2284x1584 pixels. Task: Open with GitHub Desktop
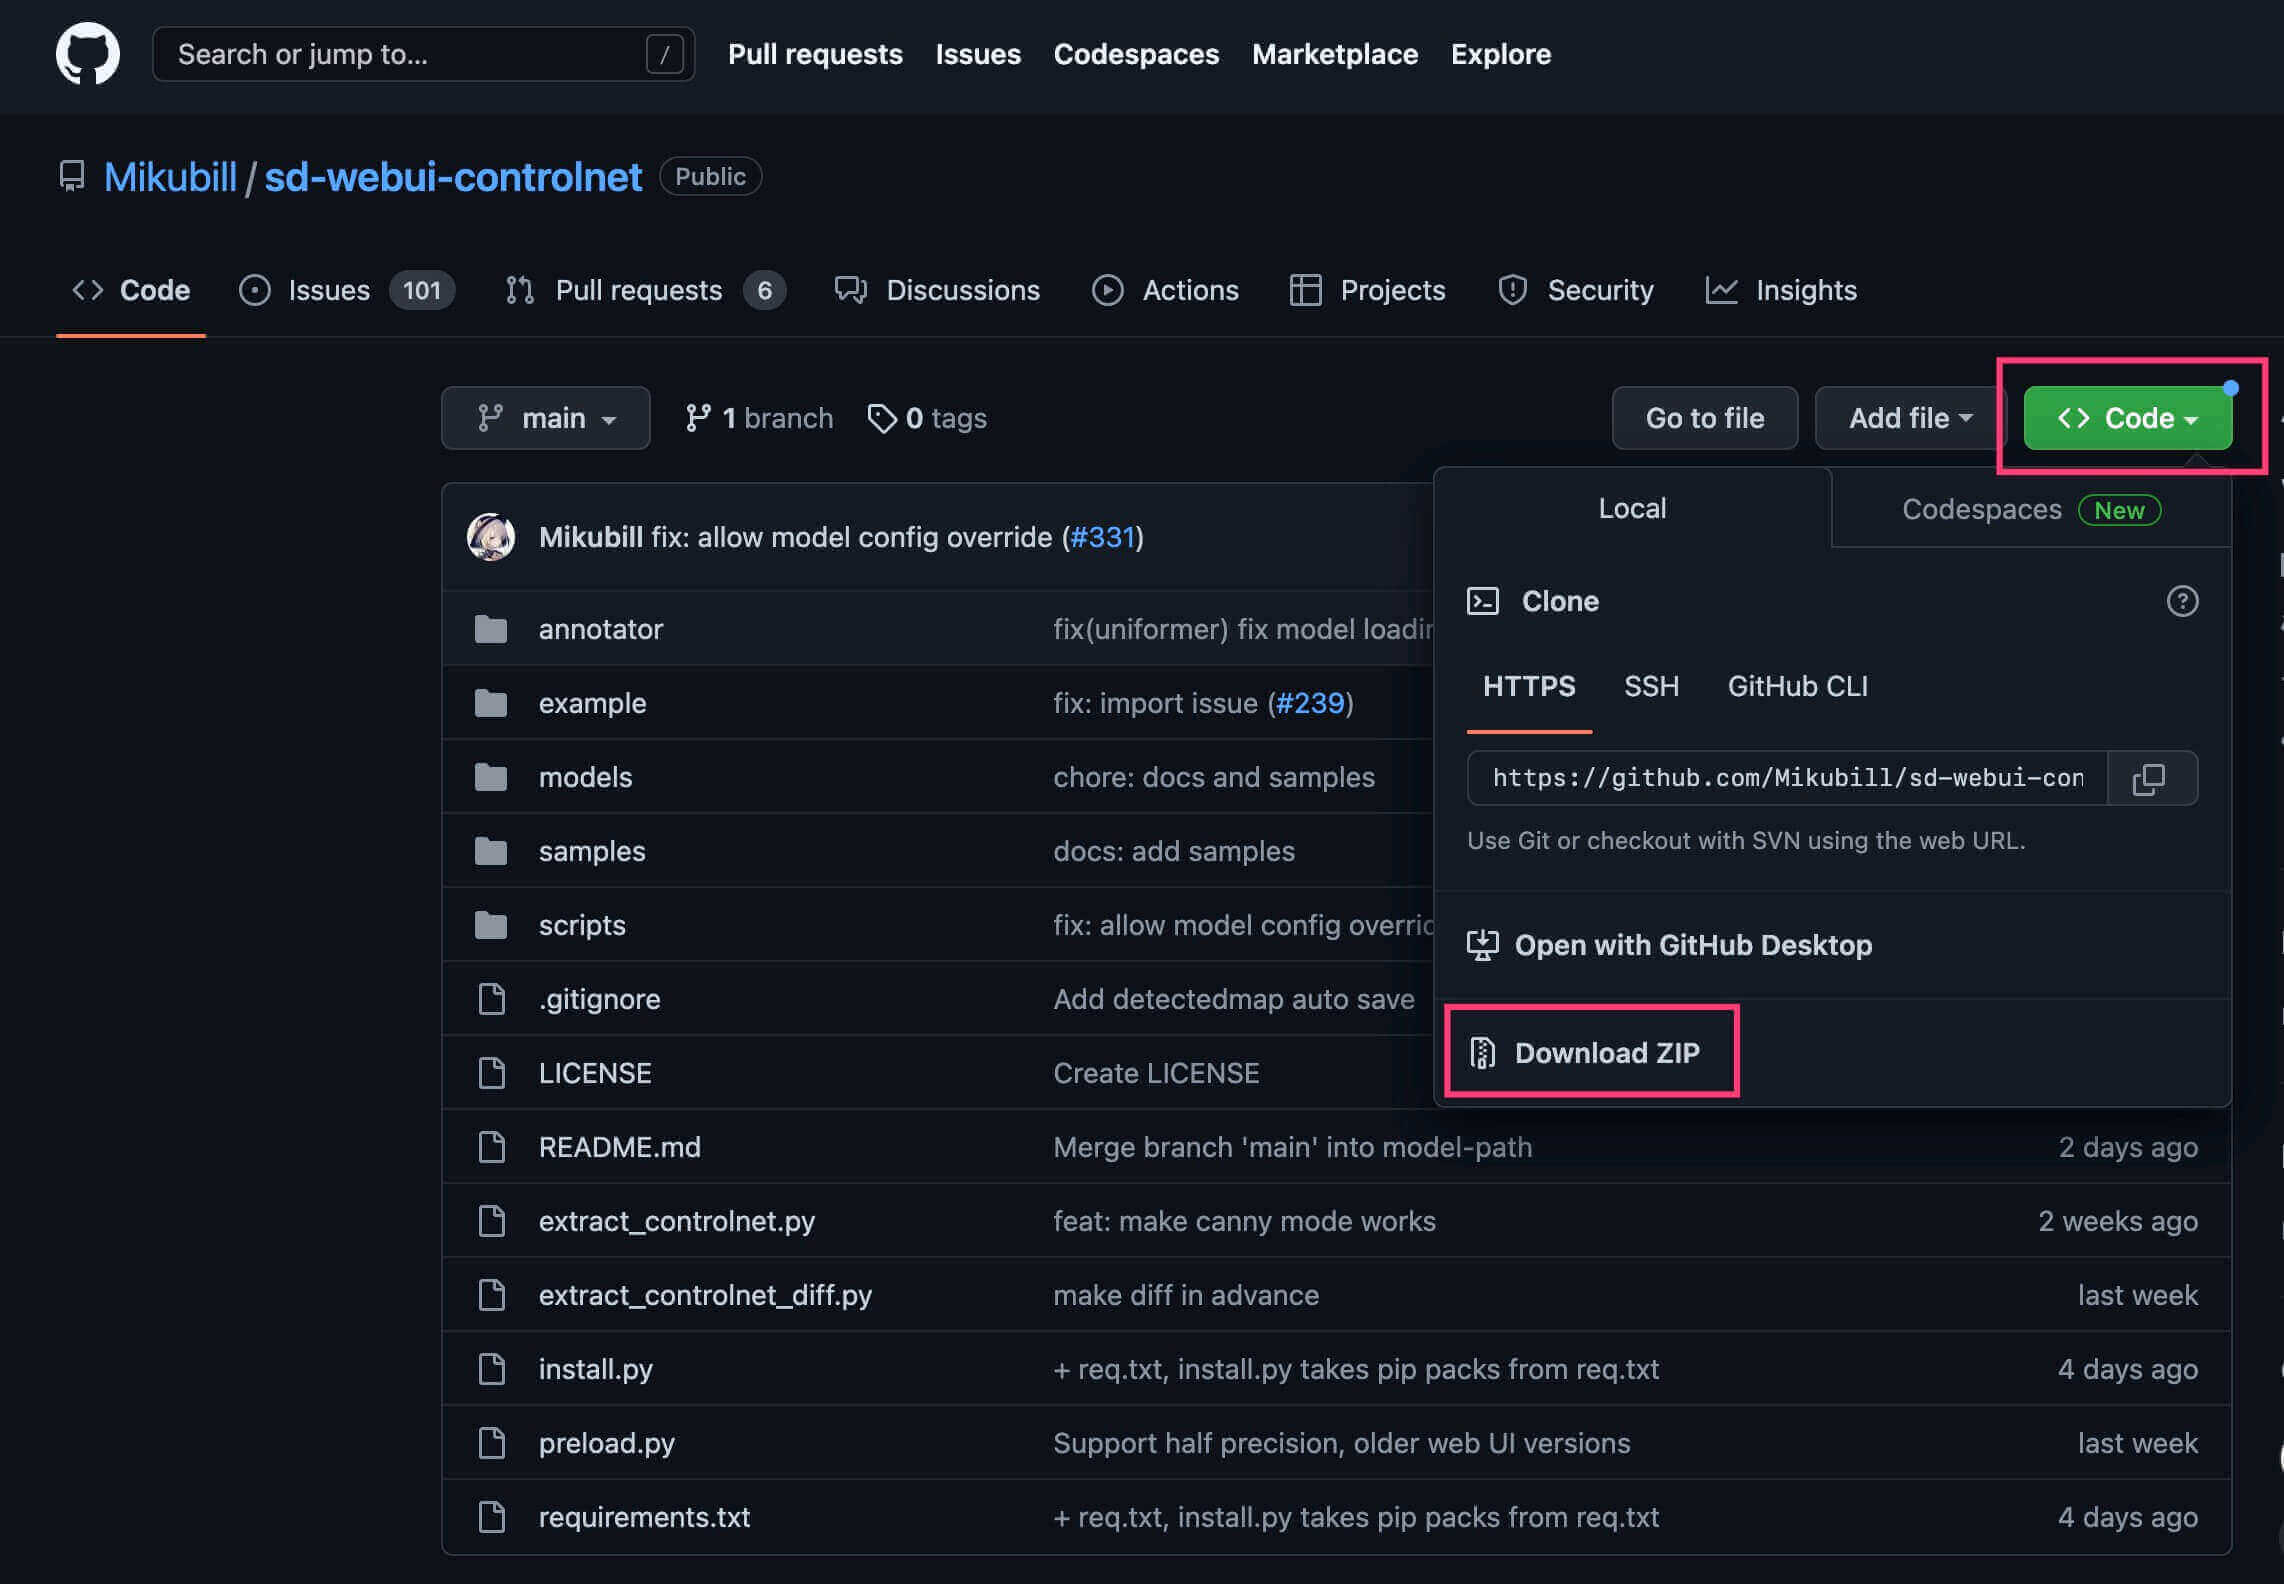point(1692,945)
